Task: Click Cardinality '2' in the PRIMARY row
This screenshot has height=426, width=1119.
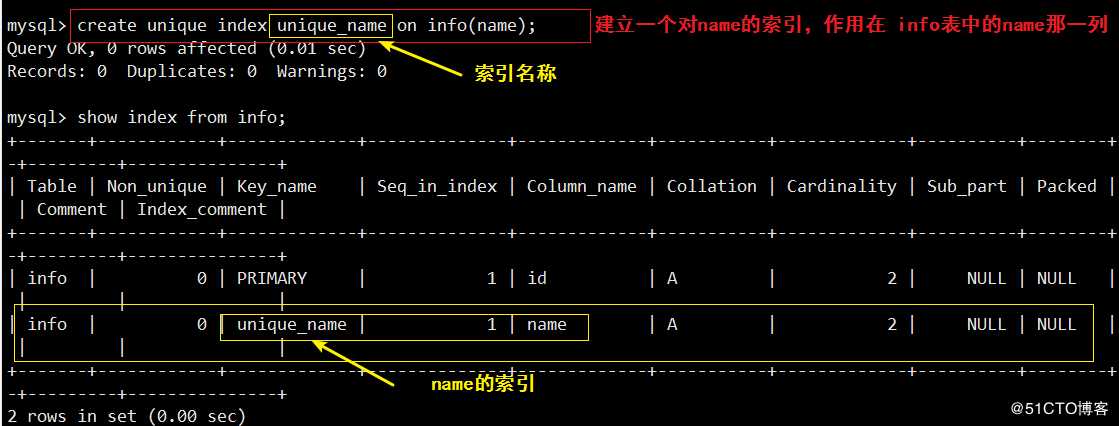Action: 891,278
